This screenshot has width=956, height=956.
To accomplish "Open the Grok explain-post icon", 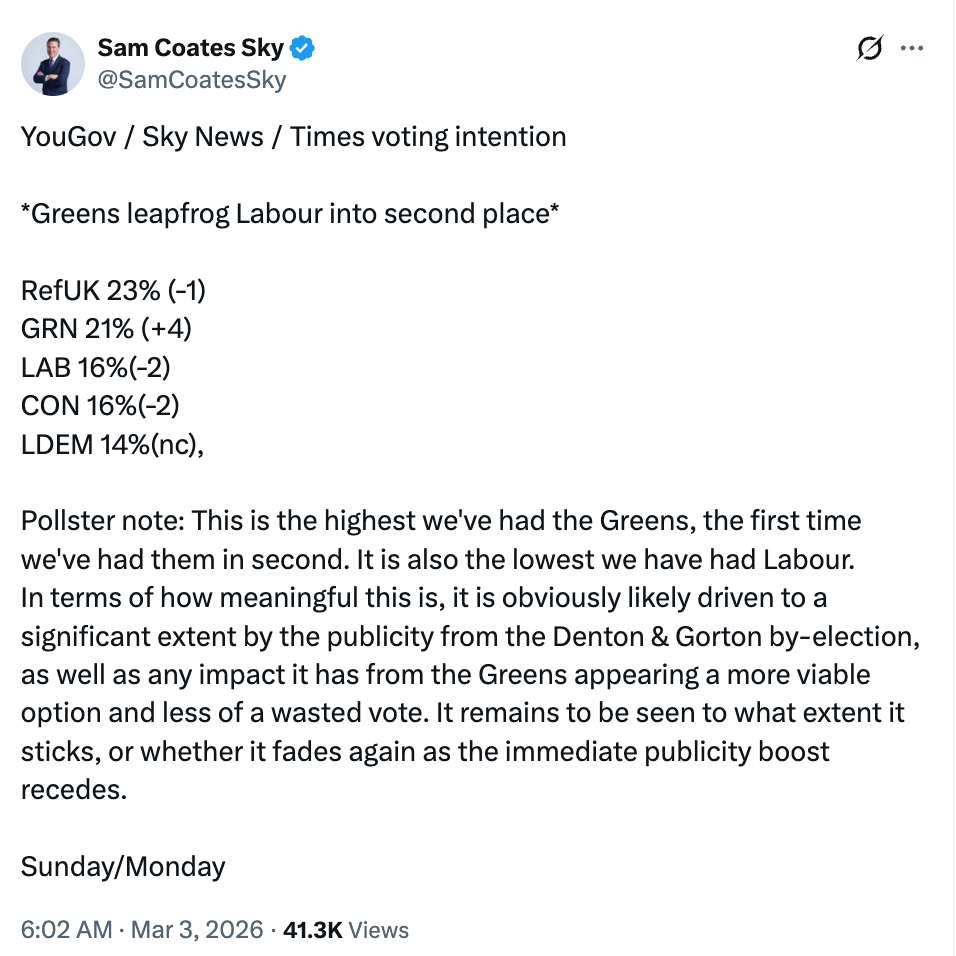I will (870, 49).
